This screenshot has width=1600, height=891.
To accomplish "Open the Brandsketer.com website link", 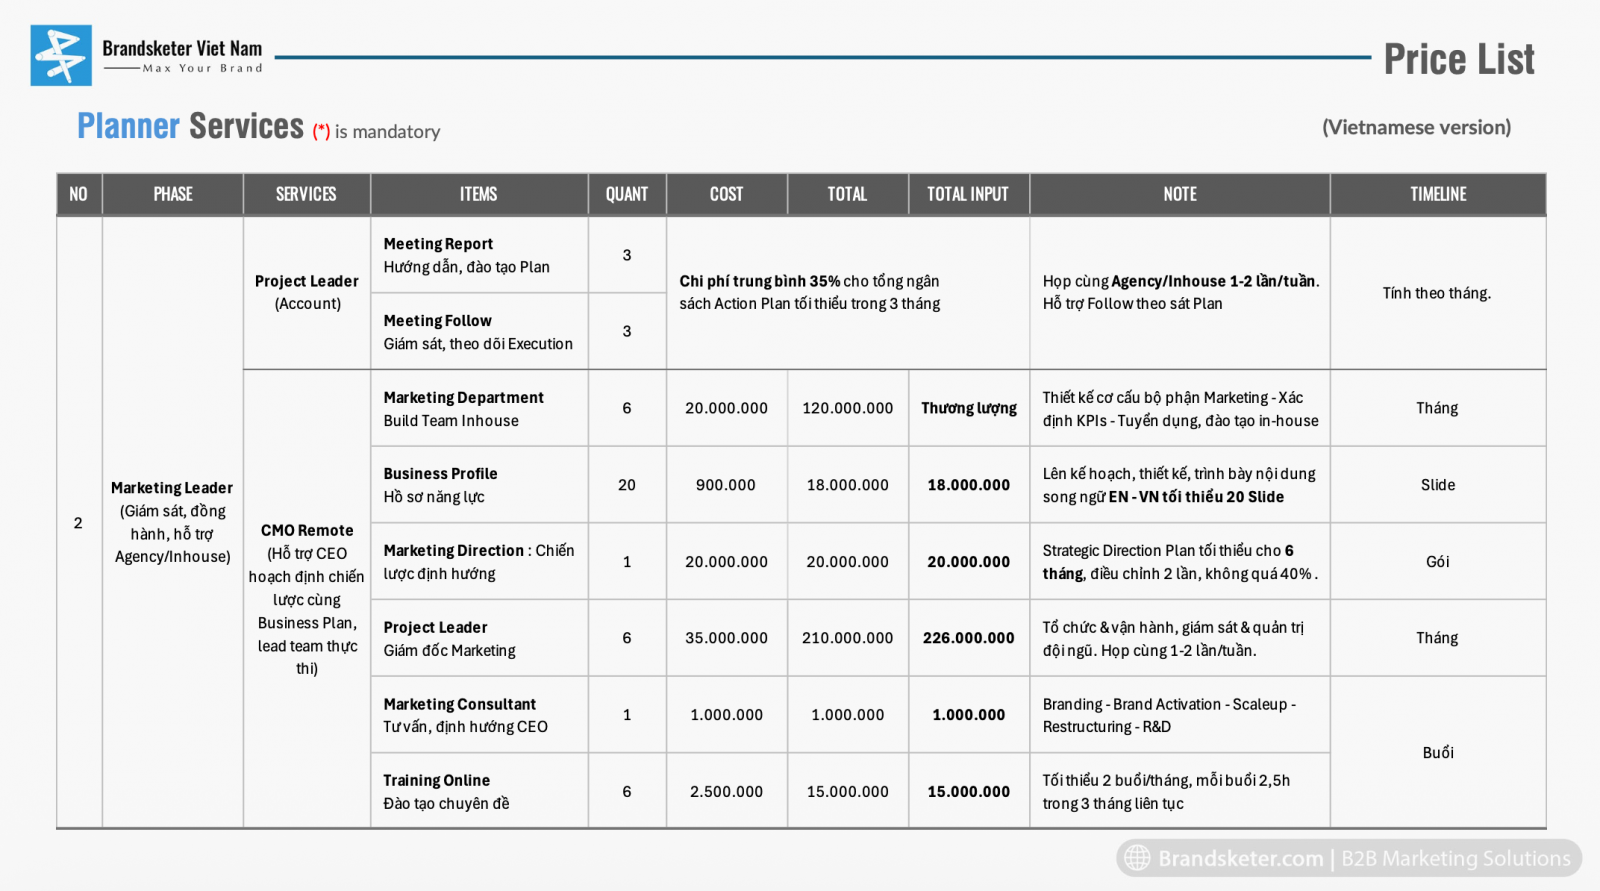I will (1240, 858).
